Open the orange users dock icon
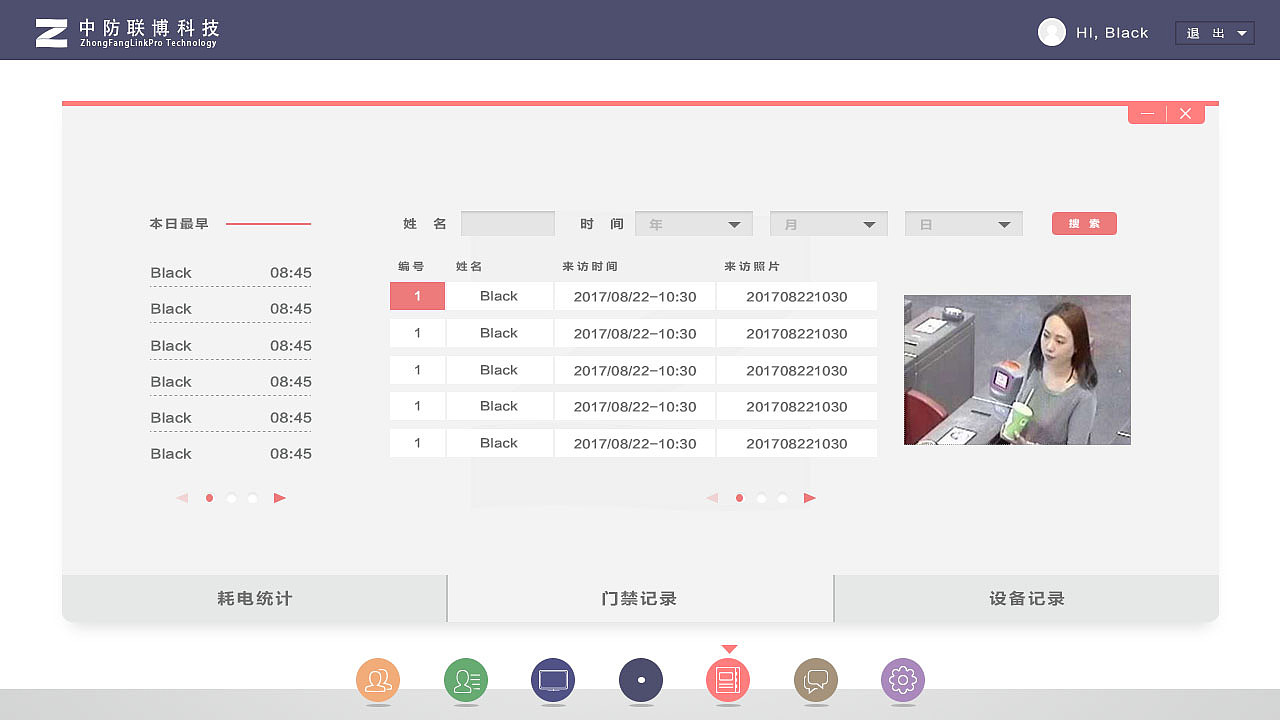Image resolution: width=1280 pixels, height=720 pixels. click(378, 681)
